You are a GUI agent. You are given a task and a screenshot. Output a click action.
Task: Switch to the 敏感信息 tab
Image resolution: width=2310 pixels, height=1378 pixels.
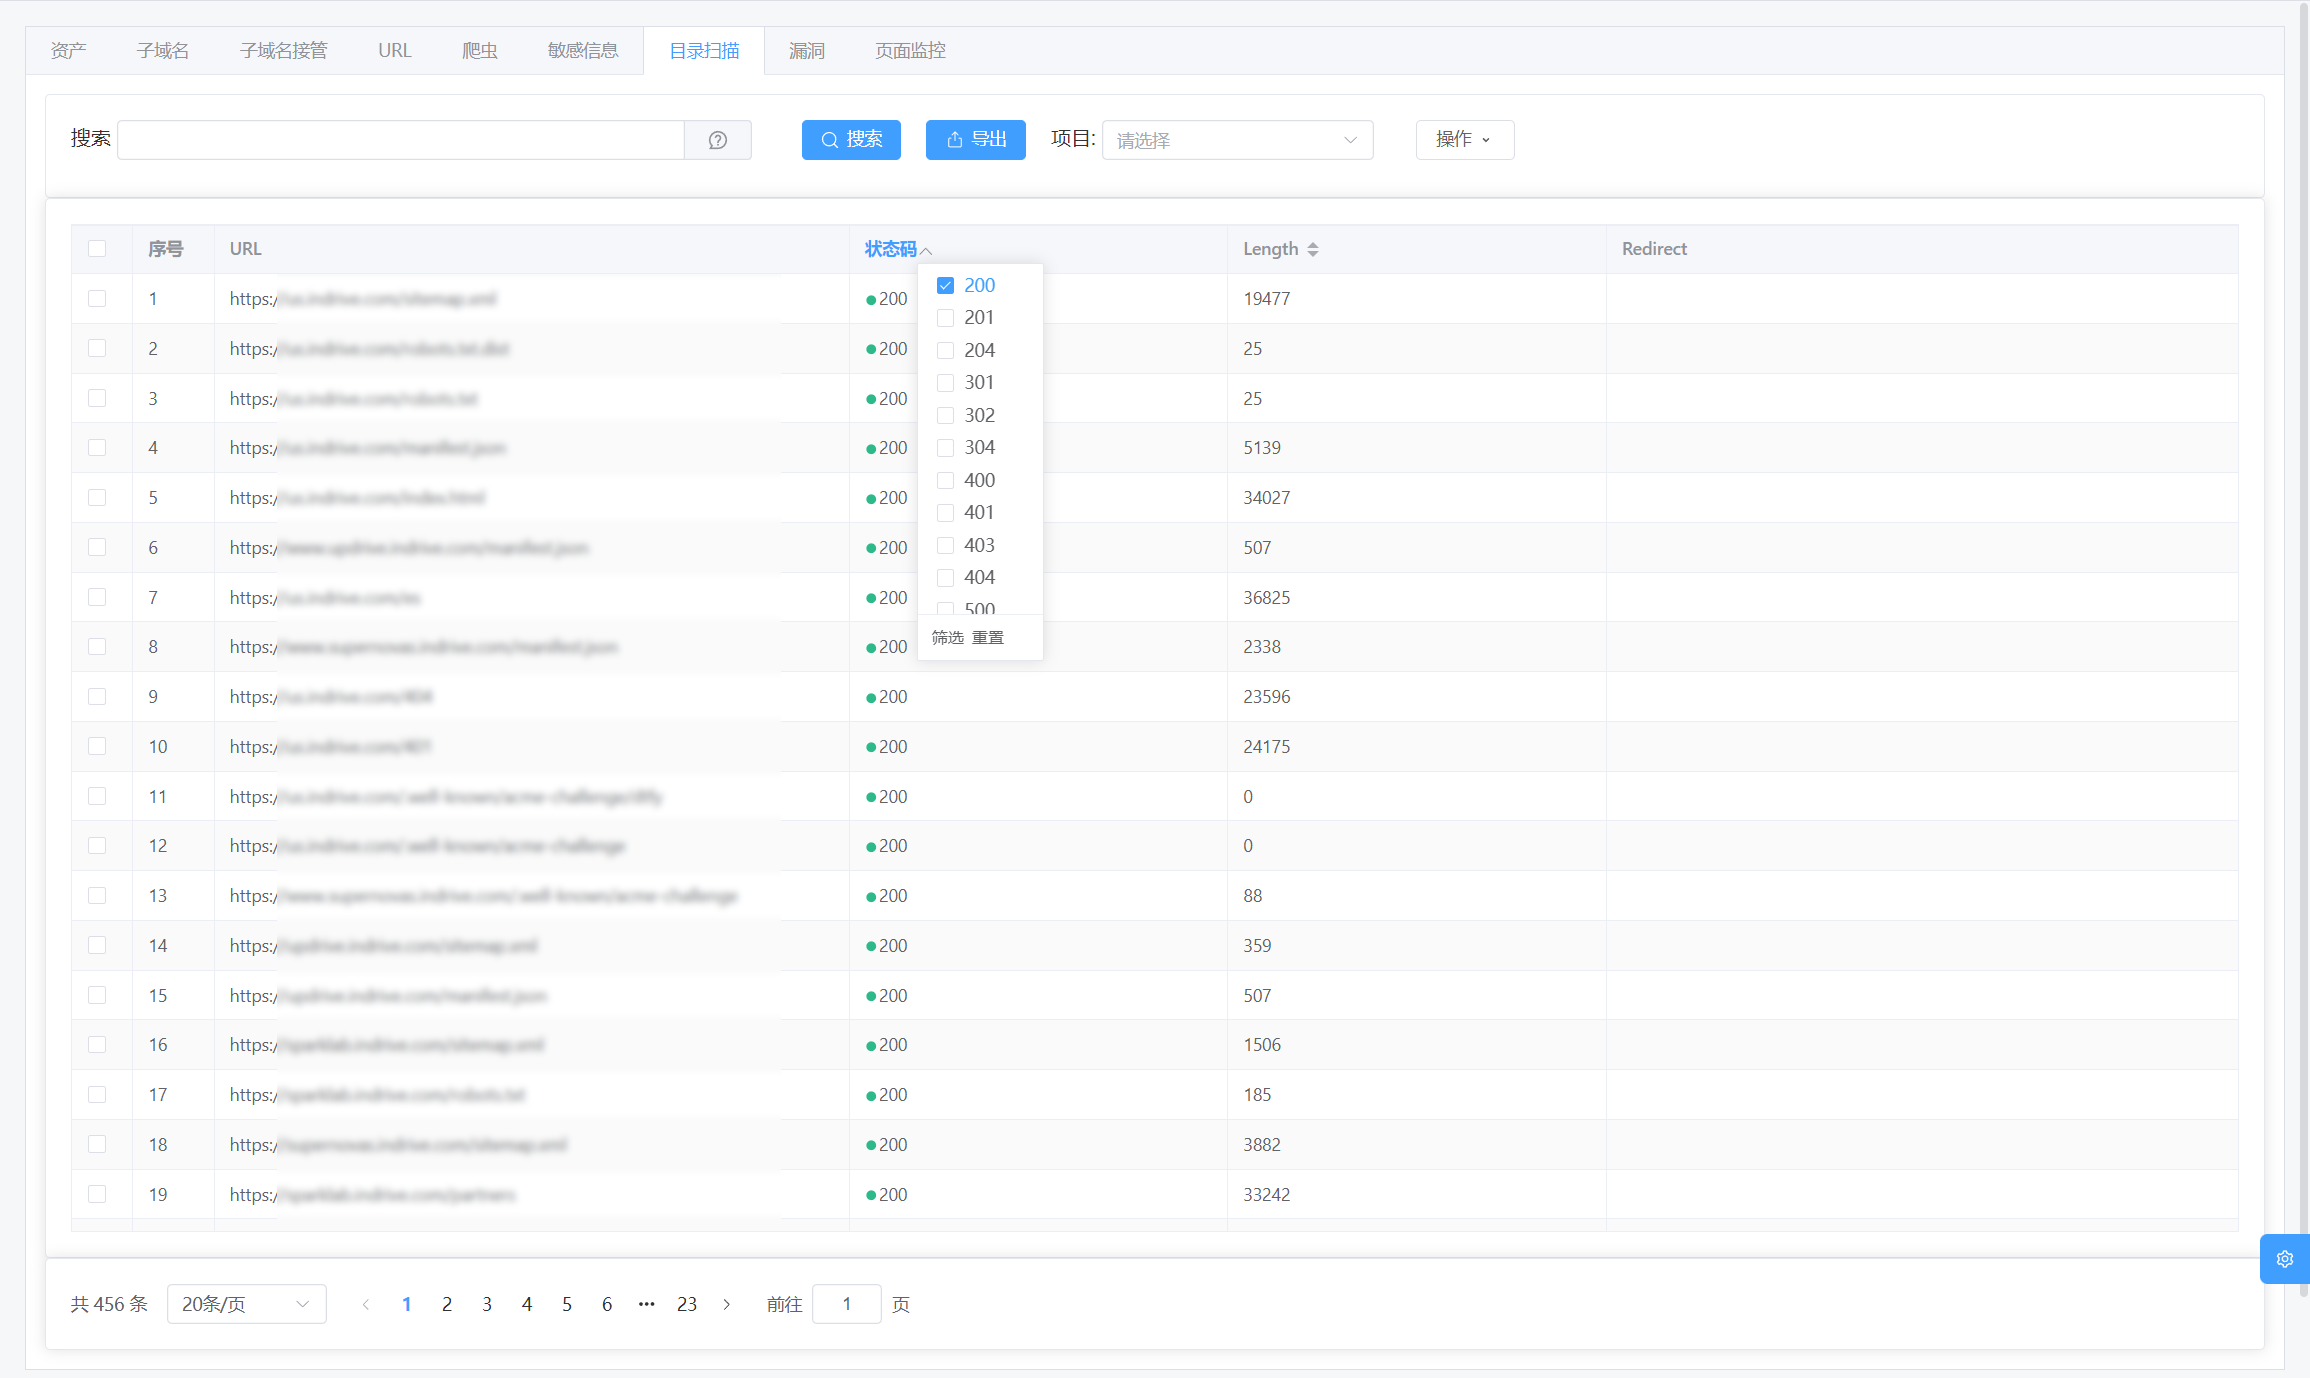tap(582, 51)
